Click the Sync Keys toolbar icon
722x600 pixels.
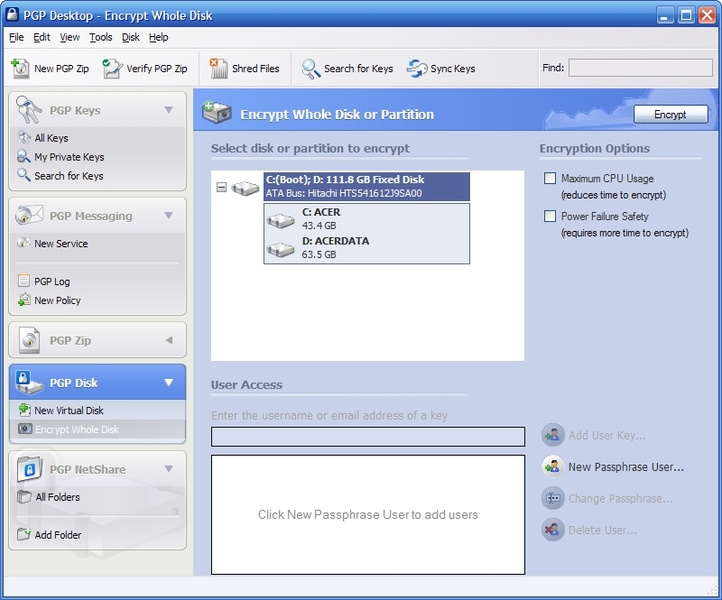point(417,68)
